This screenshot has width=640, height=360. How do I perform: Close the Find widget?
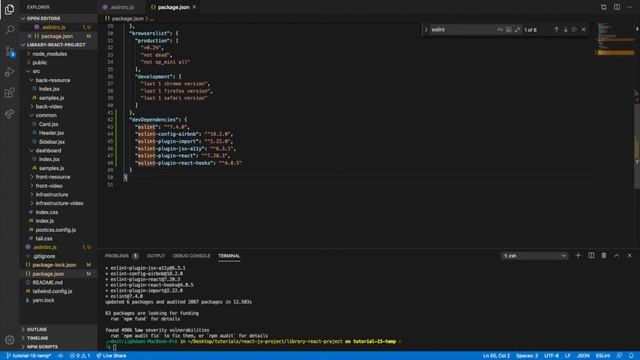[584, 29]
